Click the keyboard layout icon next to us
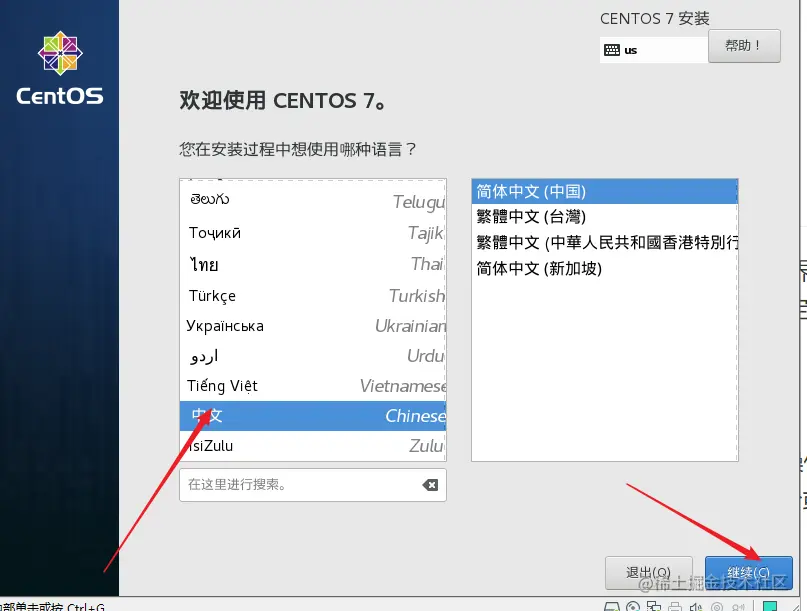 611,50
